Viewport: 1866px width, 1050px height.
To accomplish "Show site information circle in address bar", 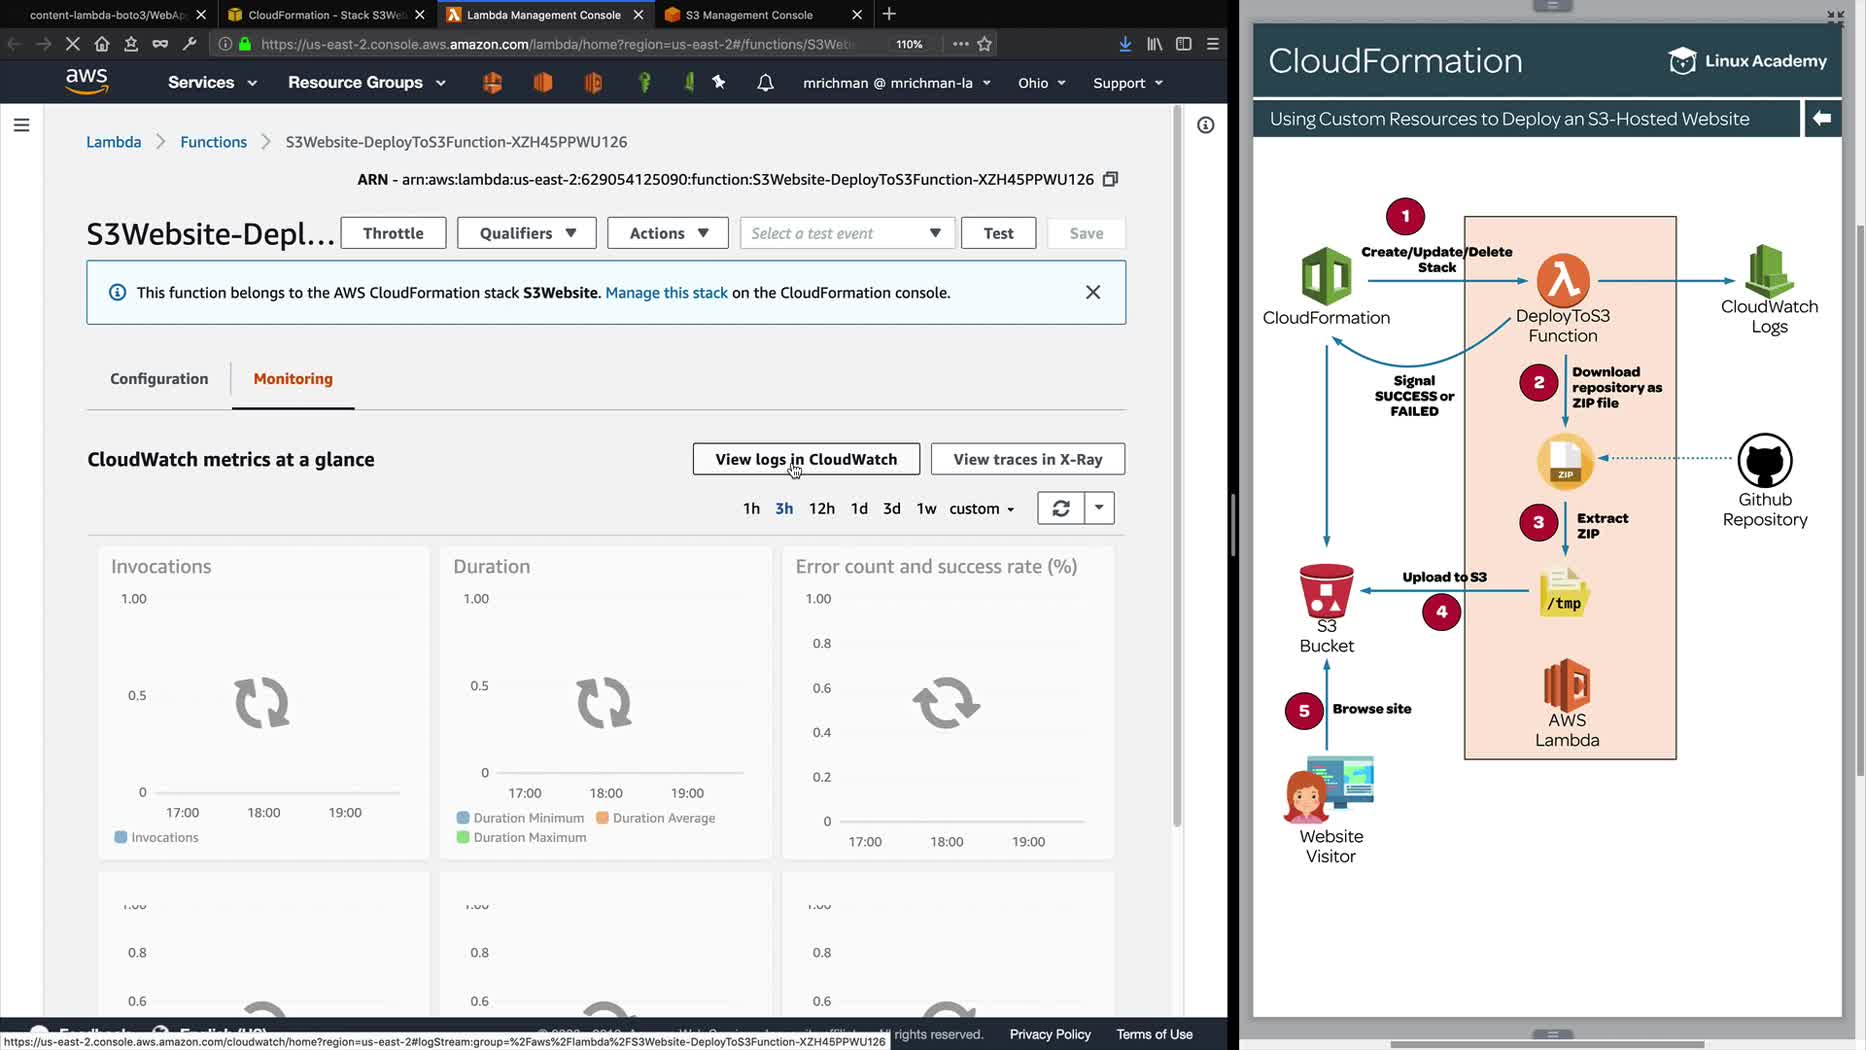I will 225,44.
